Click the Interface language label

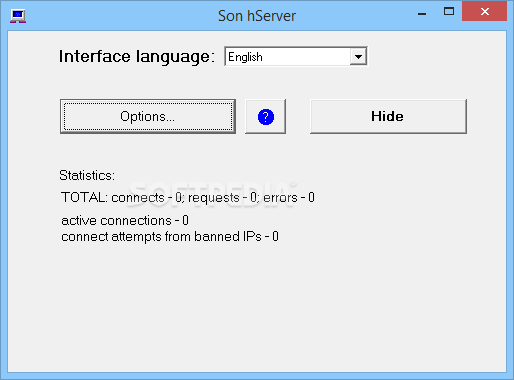tap(137, 56)
